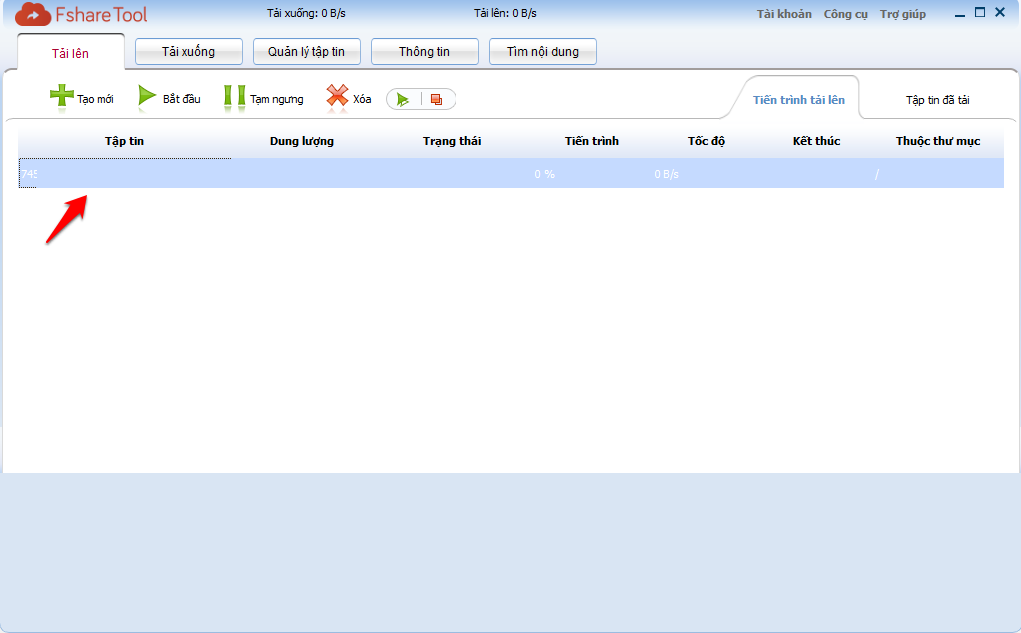Pause uploads with the Tạm ngưng icon
The width and height of the screenshot is (1021, 633).
(x=234, y=97)
